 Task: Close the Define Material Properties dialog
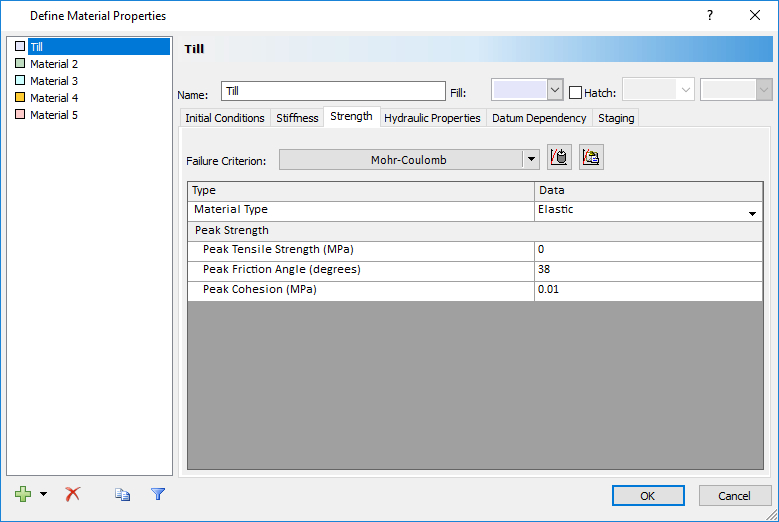pyautogui.click(x=755, y=15)
